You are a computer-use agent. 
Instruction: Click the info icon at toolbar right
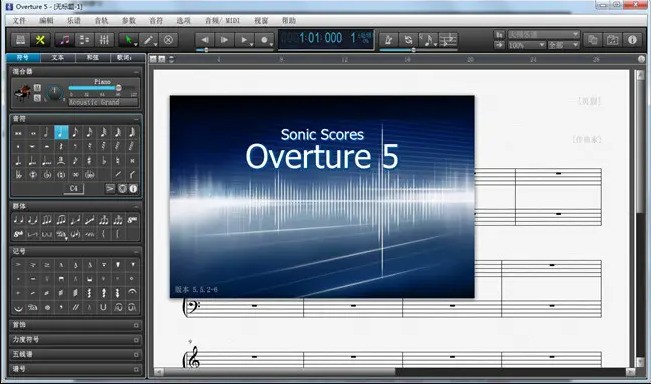632,40
